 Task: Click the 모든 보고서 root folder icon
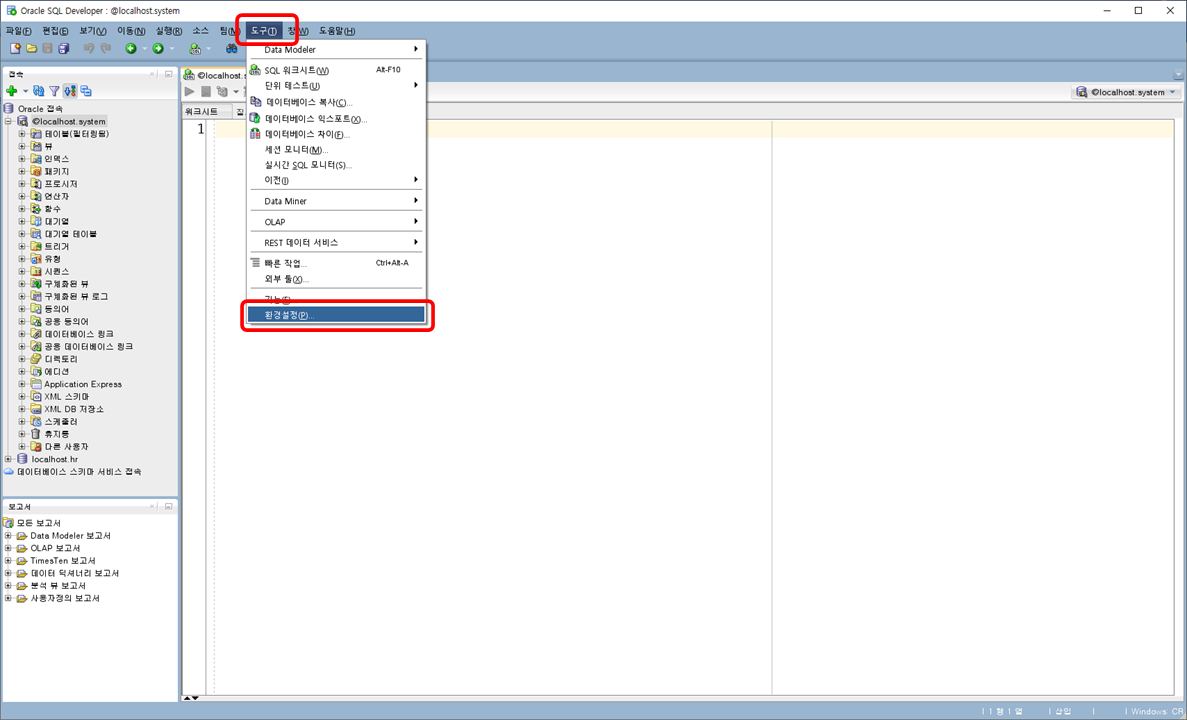coord(9,523)
